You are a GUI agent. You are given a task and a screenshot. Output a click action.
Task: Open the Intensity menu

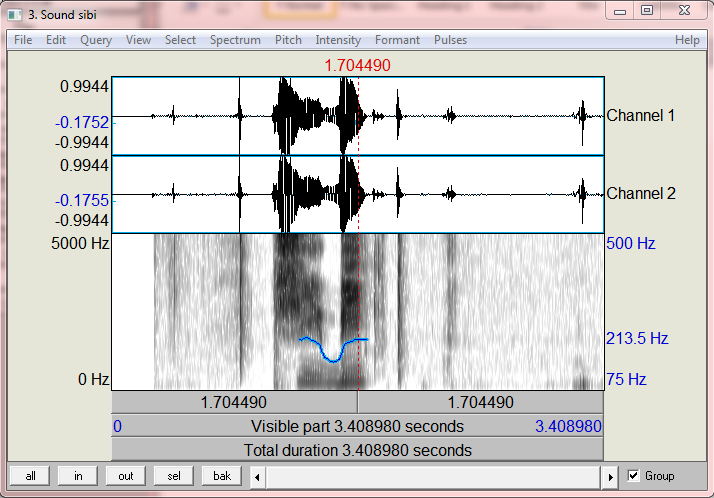(x=338, y=40)
